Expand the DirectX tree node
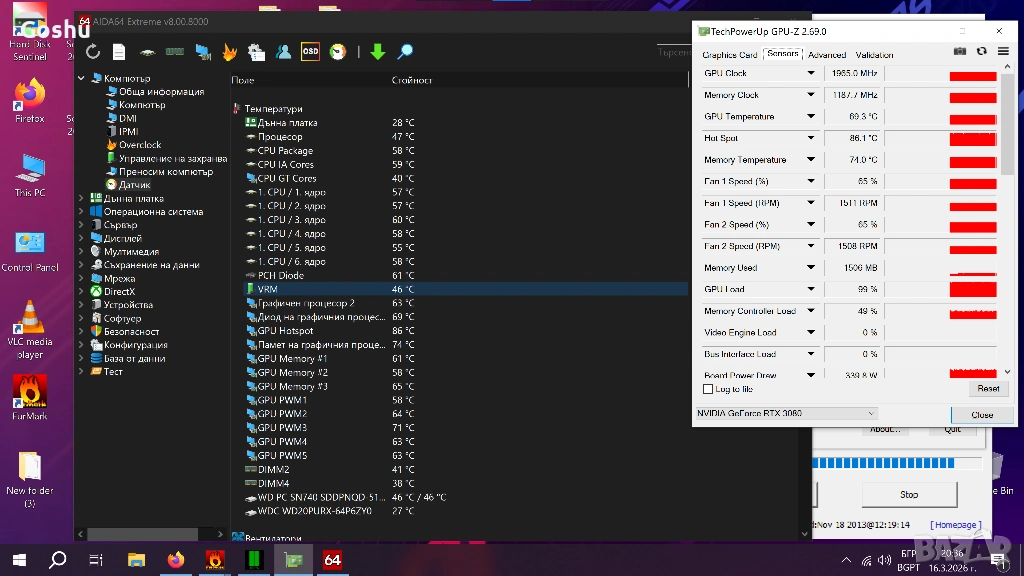This screenshot has height=576, width=1024. [82, 292]
